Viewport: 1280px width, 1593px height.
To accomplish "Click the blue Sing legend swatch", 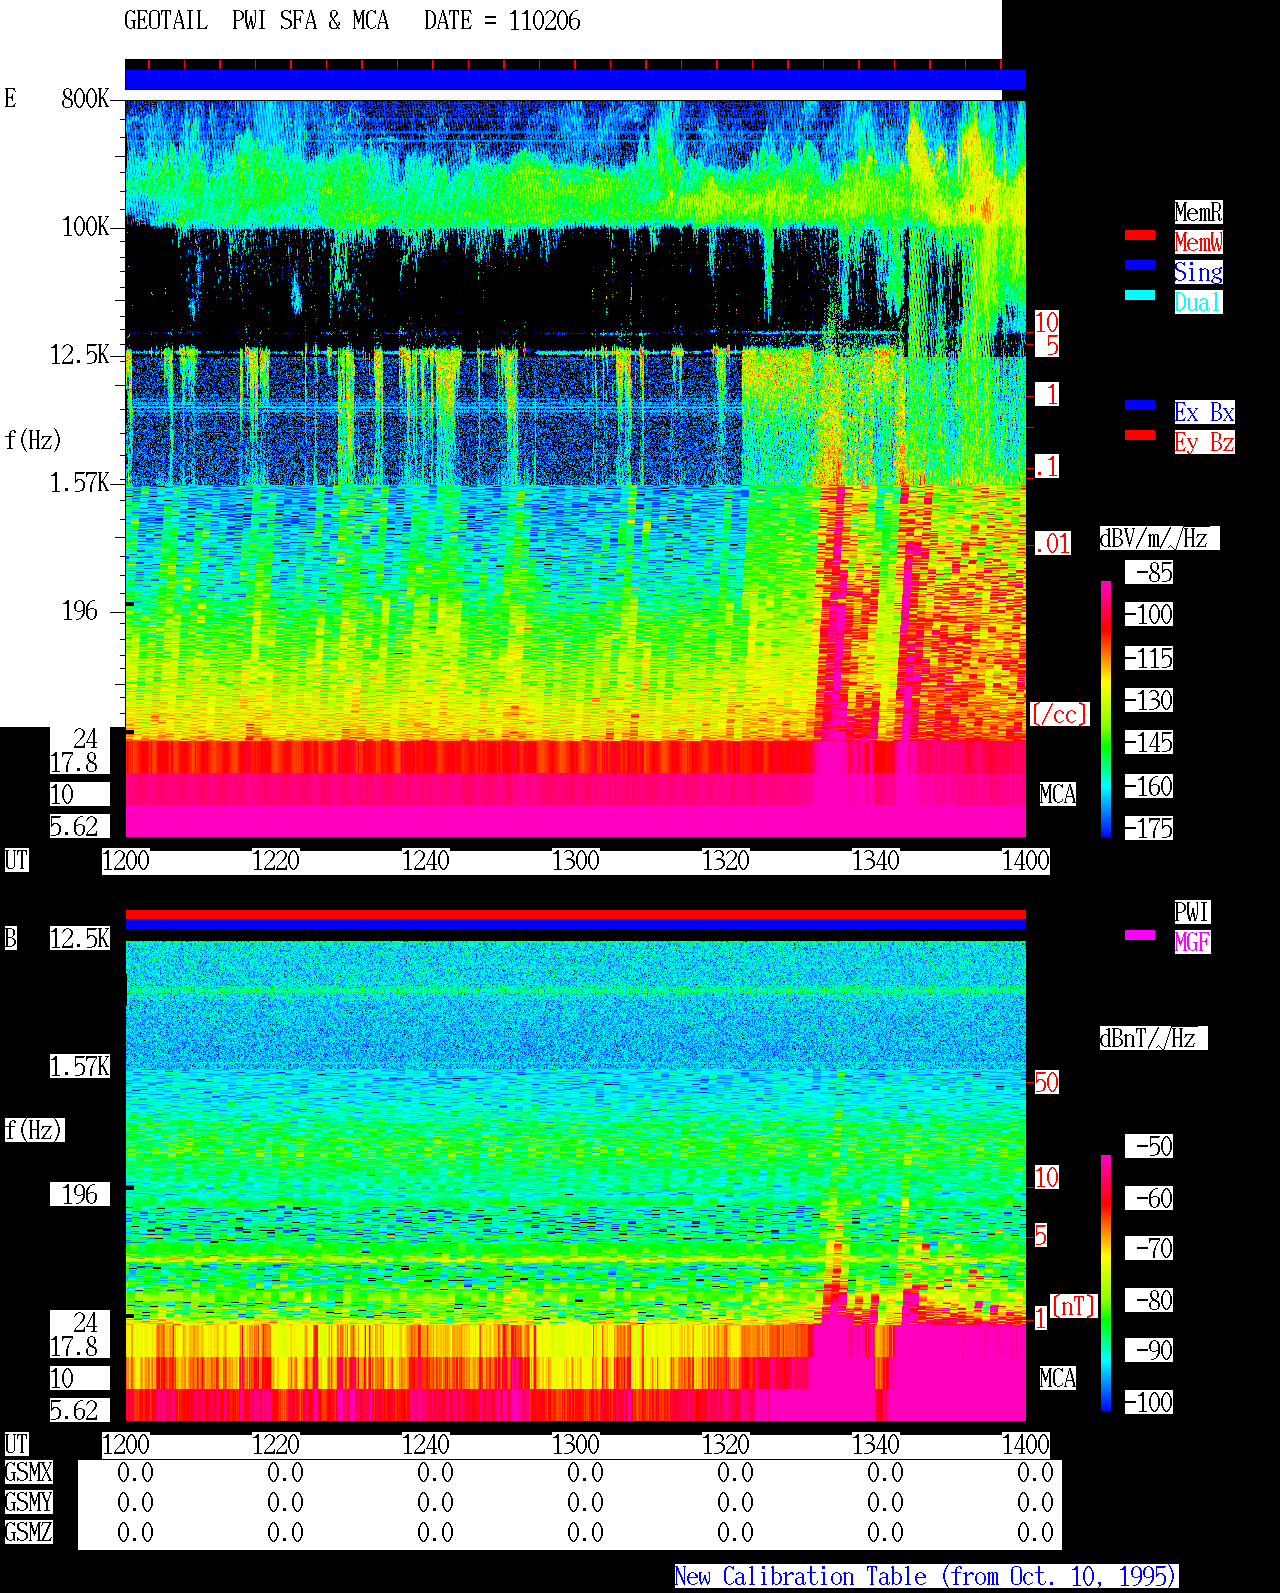I will pos(1140,265).
